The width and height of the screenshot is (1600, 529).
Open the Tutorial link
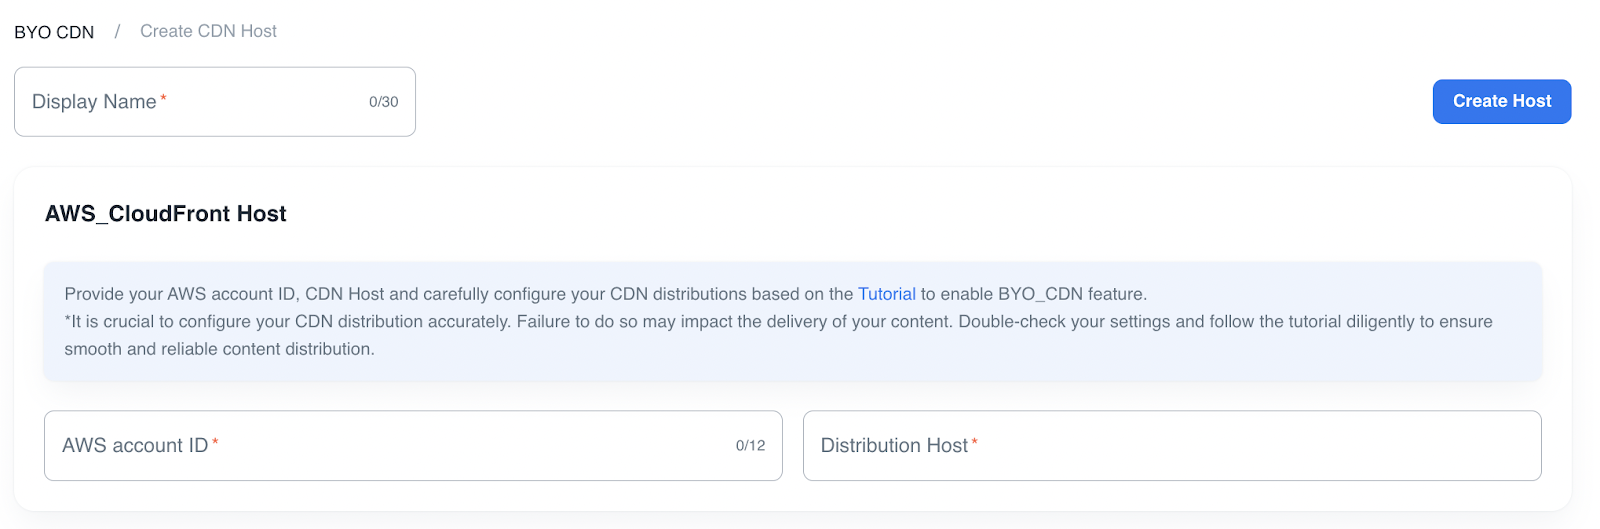coord(886,294)
